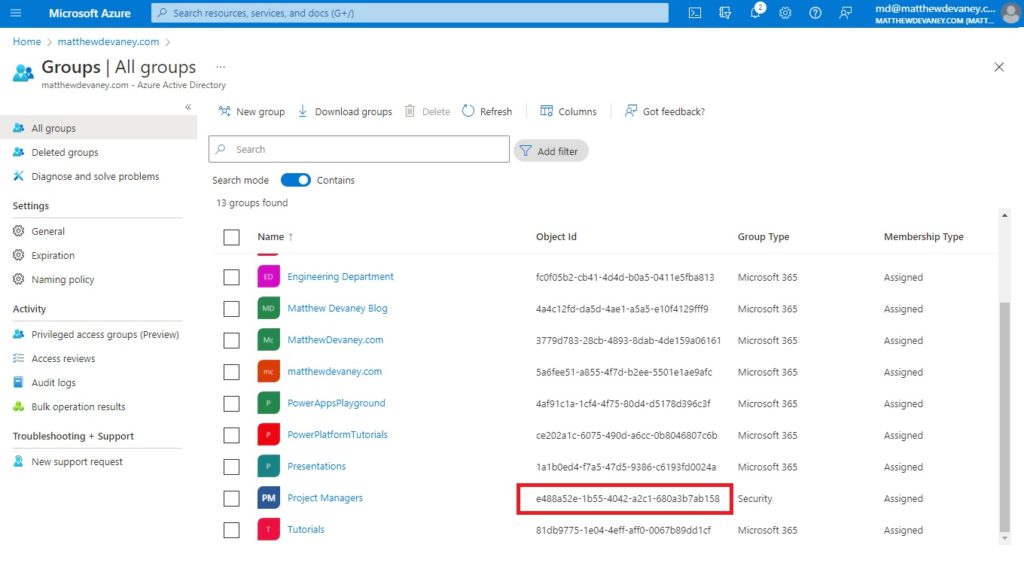1024x569 pixels.
Task: Open Directories and subscriptions filter icon
Action: tap(725, 13)
